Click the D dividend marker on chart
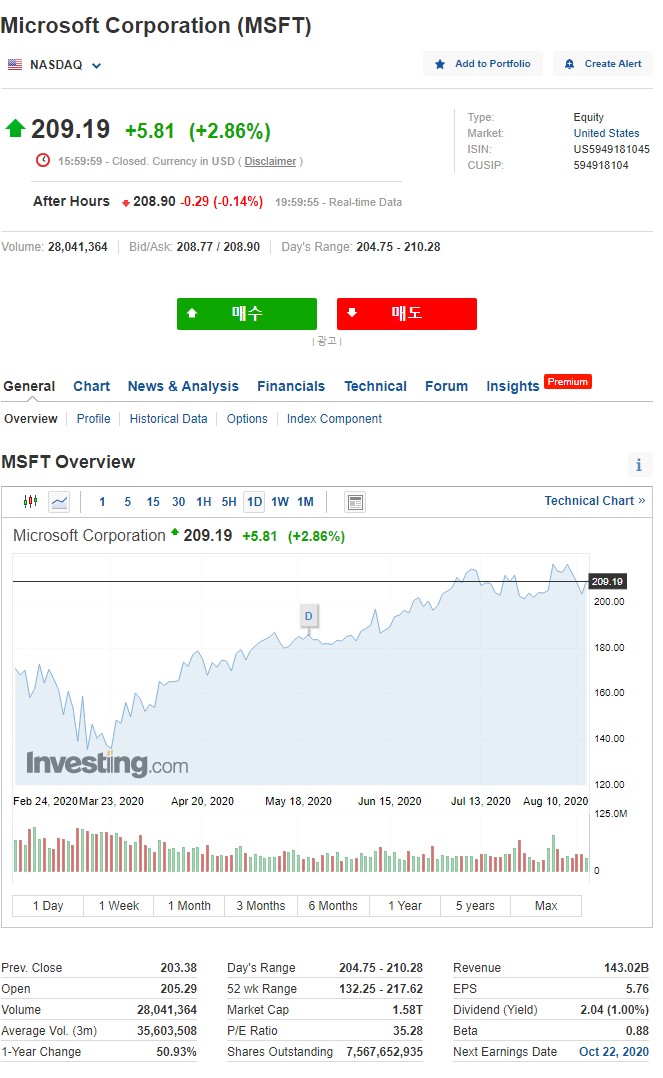This screenshot has height=1078, width=663. tap(309, 617)
